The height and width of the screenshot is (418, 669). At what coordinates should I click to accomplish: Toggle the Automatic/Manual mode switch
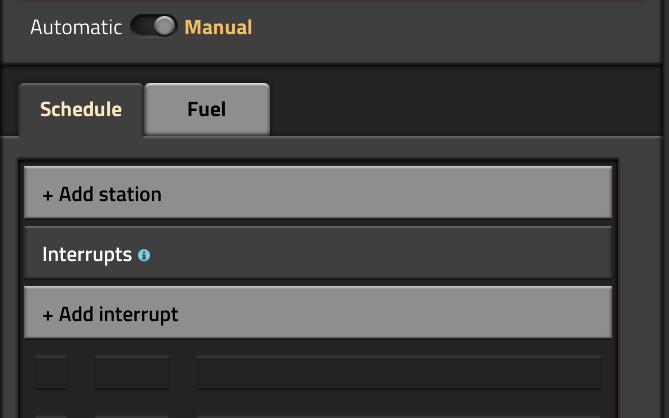click(154, 27)
